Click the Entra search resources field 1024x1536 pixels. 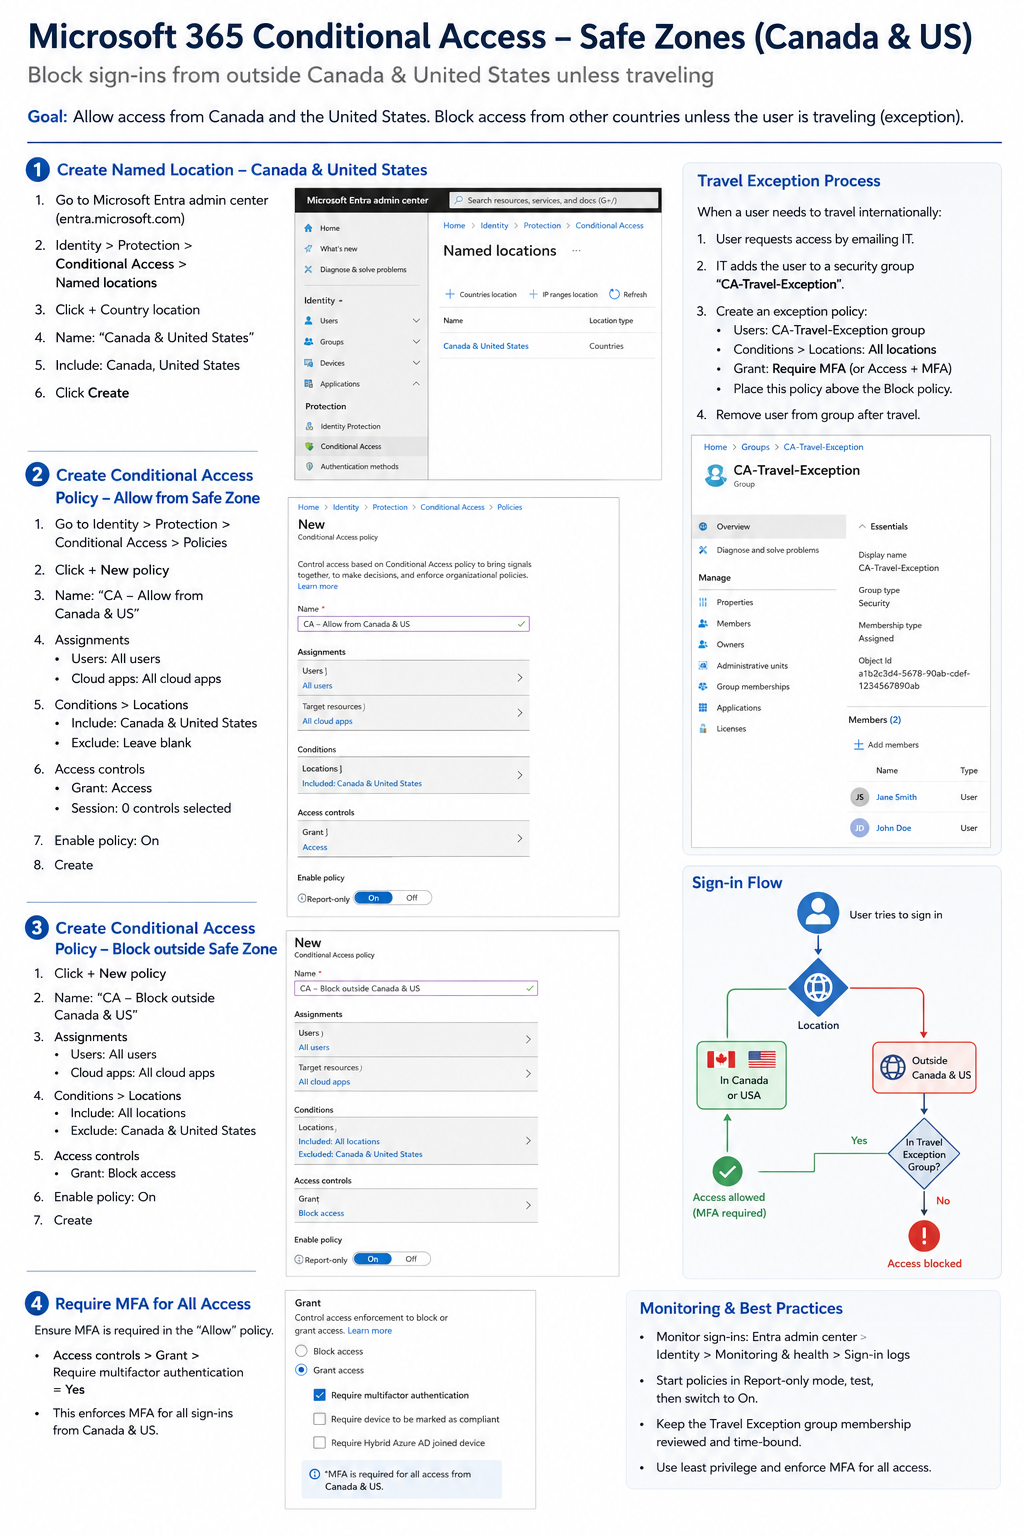(x=553, y=200)
